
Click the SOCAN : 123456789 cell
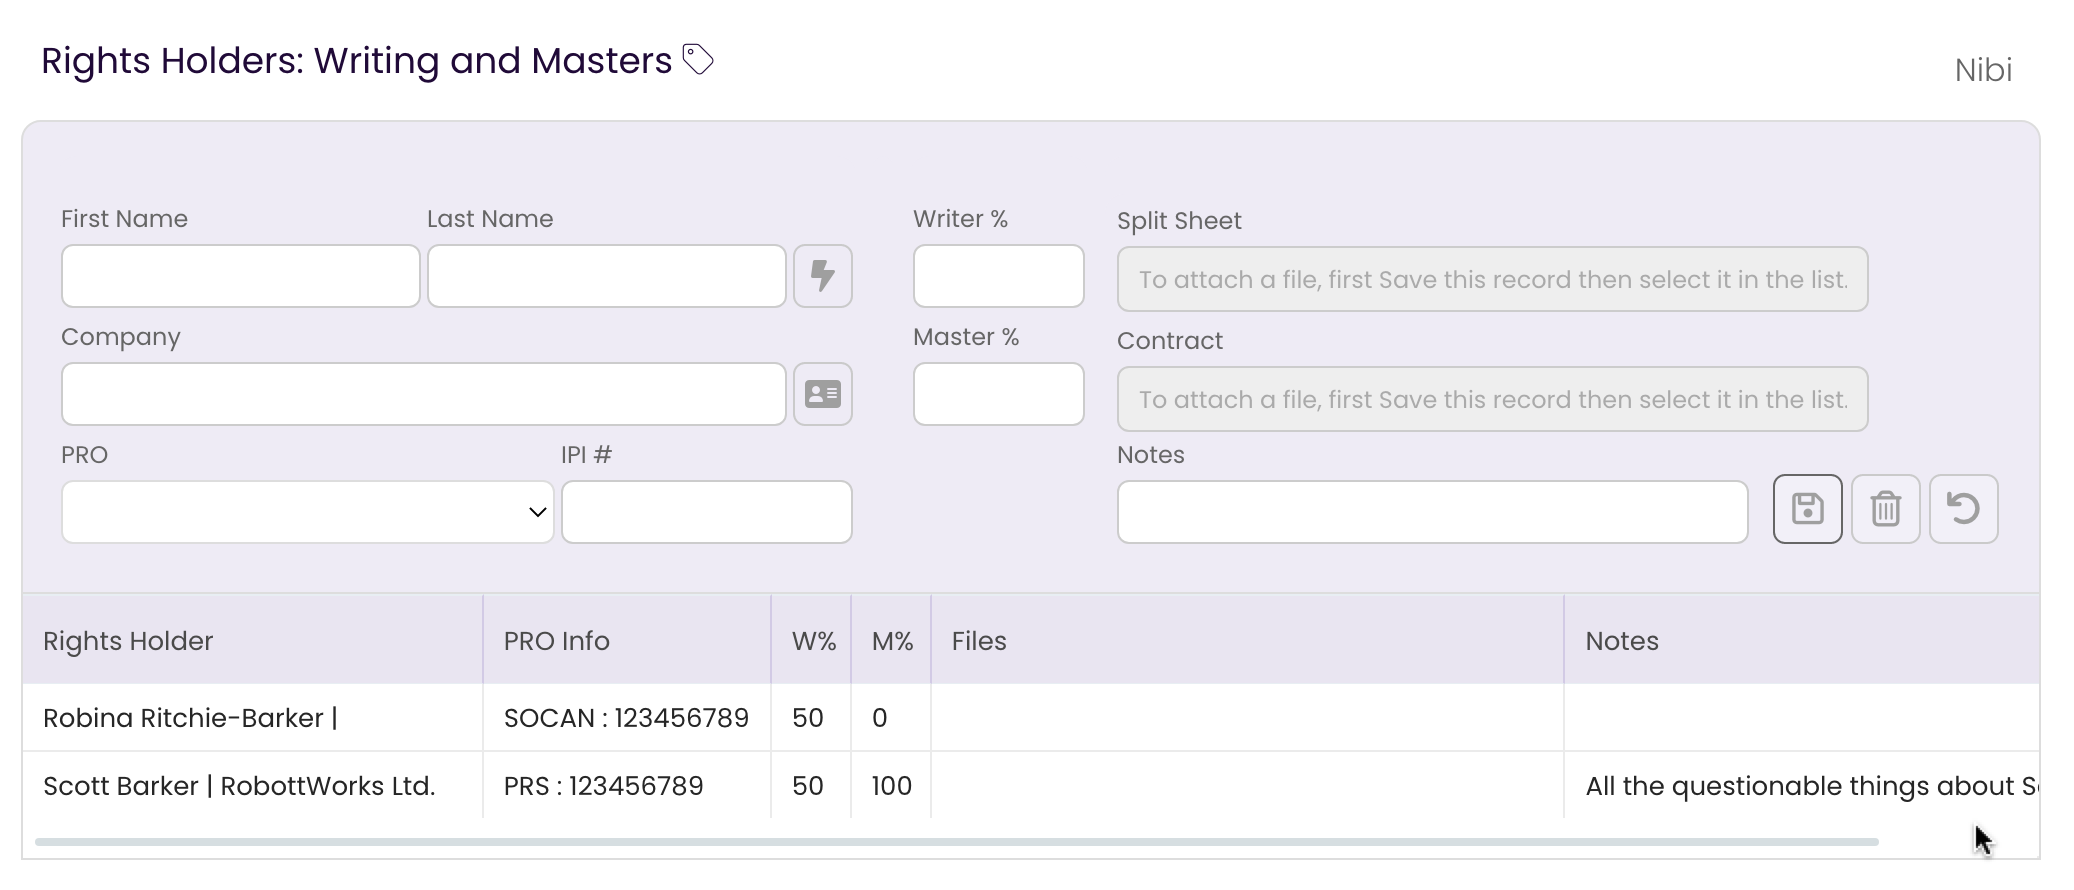click(627, 718)
